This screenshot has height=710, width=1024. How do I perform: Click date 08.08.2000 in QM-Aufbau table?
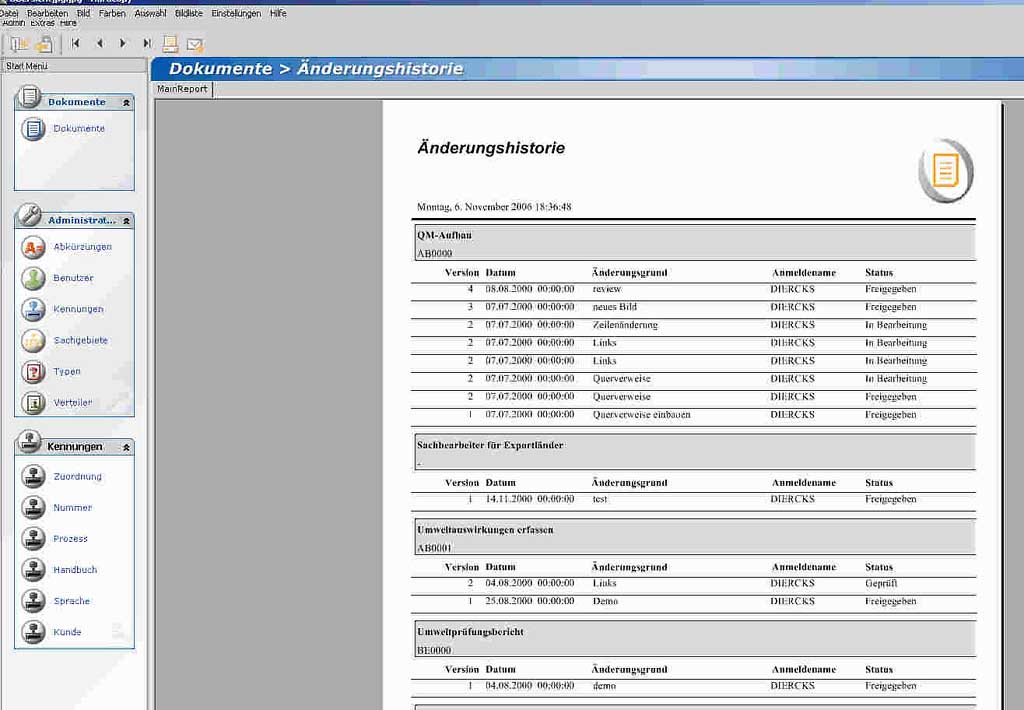point(530,289)
